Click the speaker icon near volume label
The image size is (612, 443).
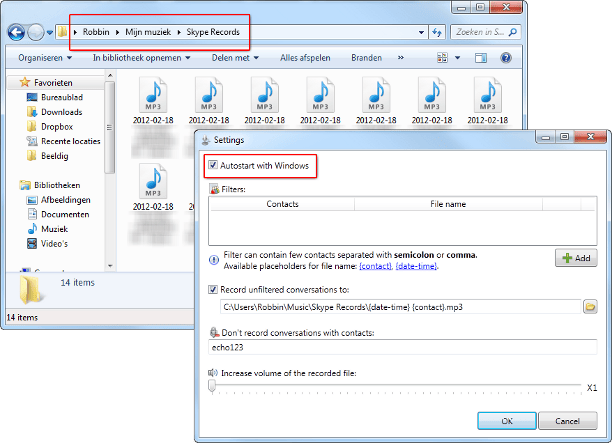(213, 373)
